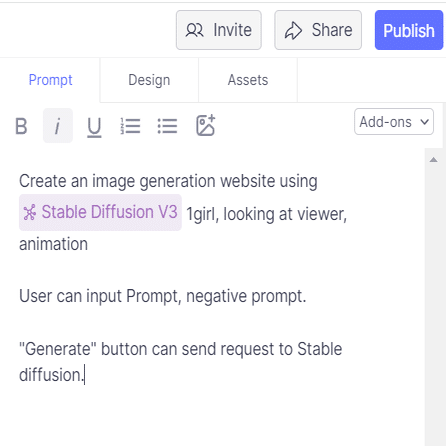Screen dimensions: 446x446
Task: Add an image to the prompt
Action: (205, 126)
